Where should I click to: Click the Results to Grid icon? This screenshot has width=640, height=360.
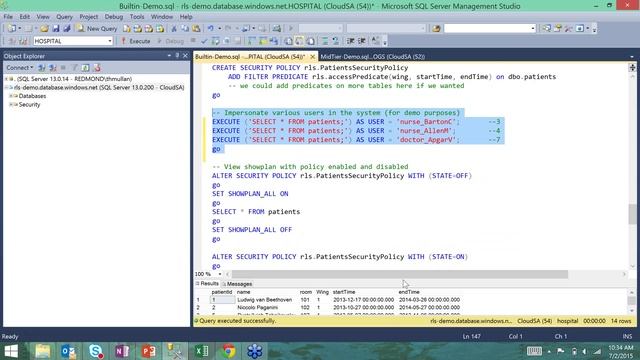click(x=299, y=41)
